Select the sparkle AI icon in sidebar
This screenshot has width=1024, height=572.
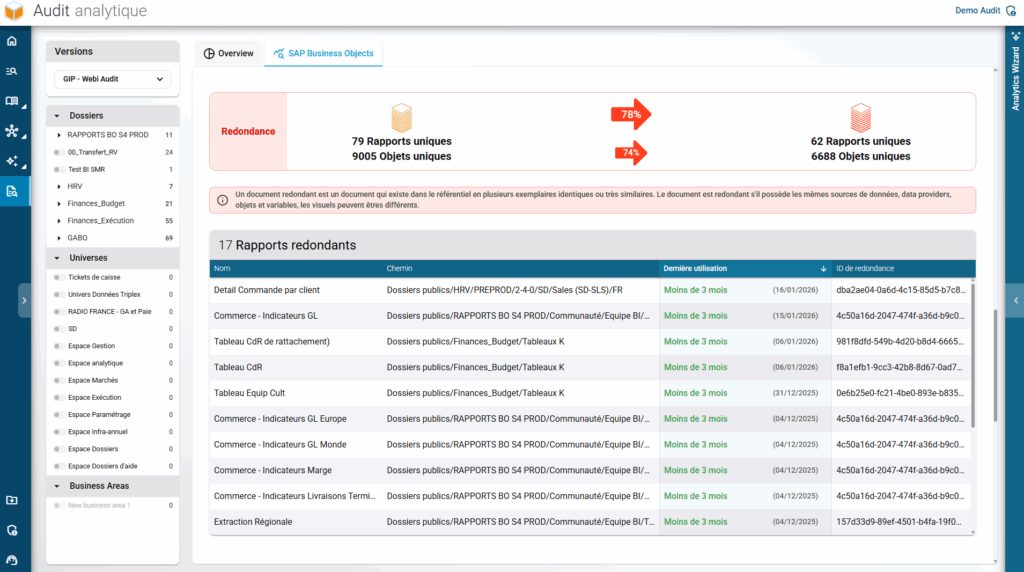(12, 161)
